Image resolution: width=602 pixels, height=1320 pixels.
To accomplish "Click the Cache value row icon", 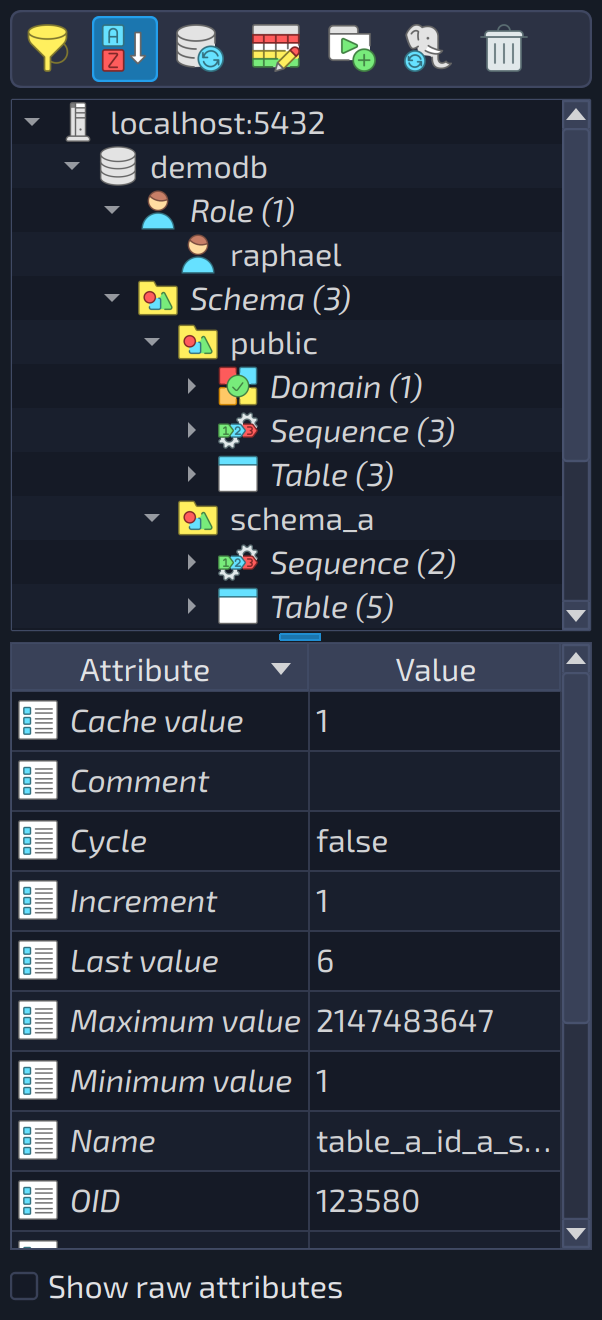I will [39, 721].
